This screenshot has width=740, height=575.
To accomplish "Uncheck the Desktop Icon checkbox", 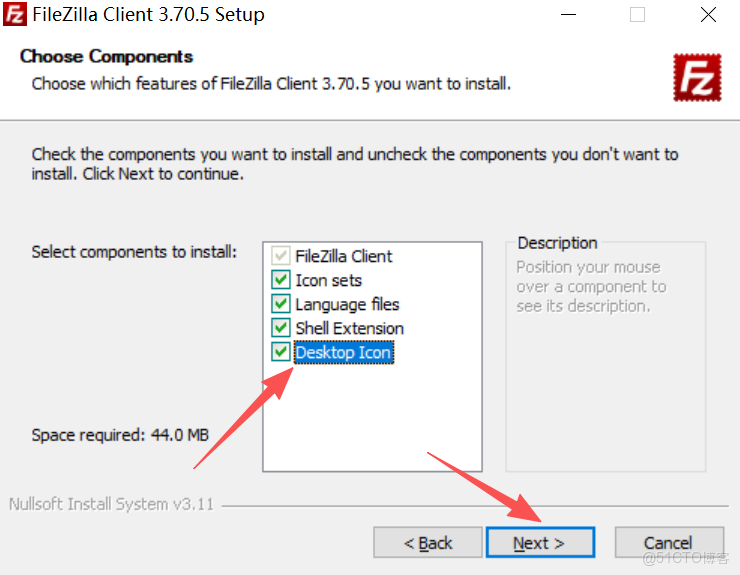I will coord(281,352).
